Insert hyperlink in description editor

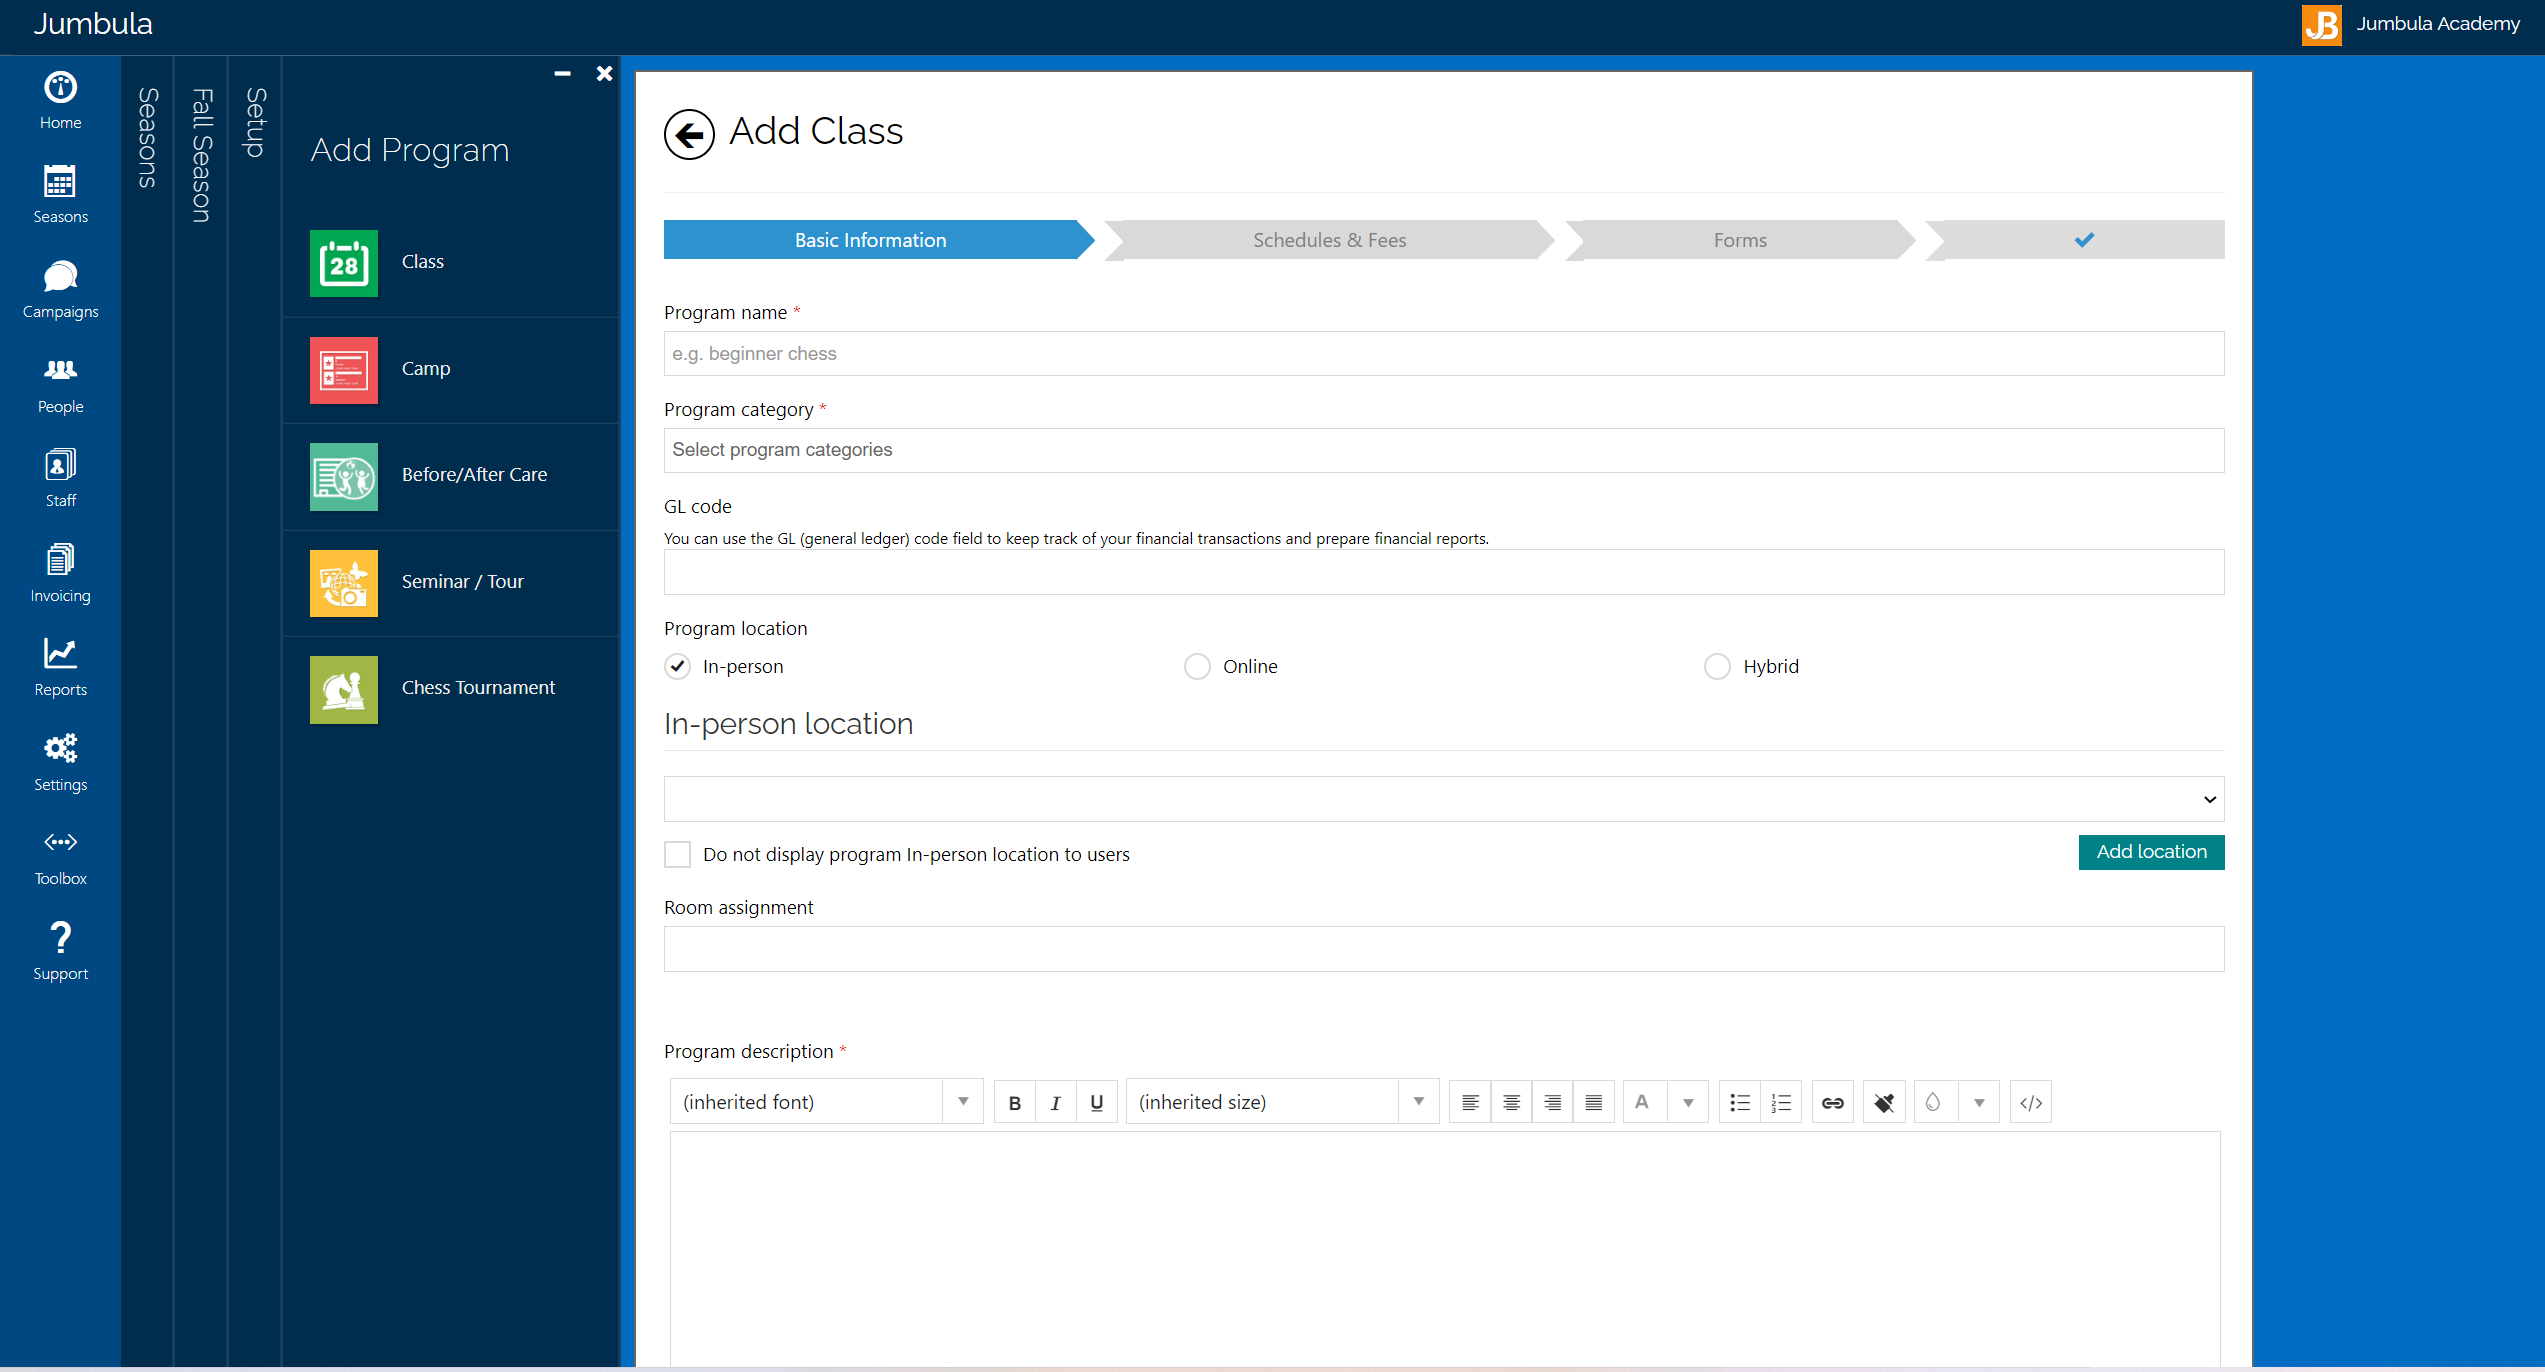(x=1832, y=1102)
